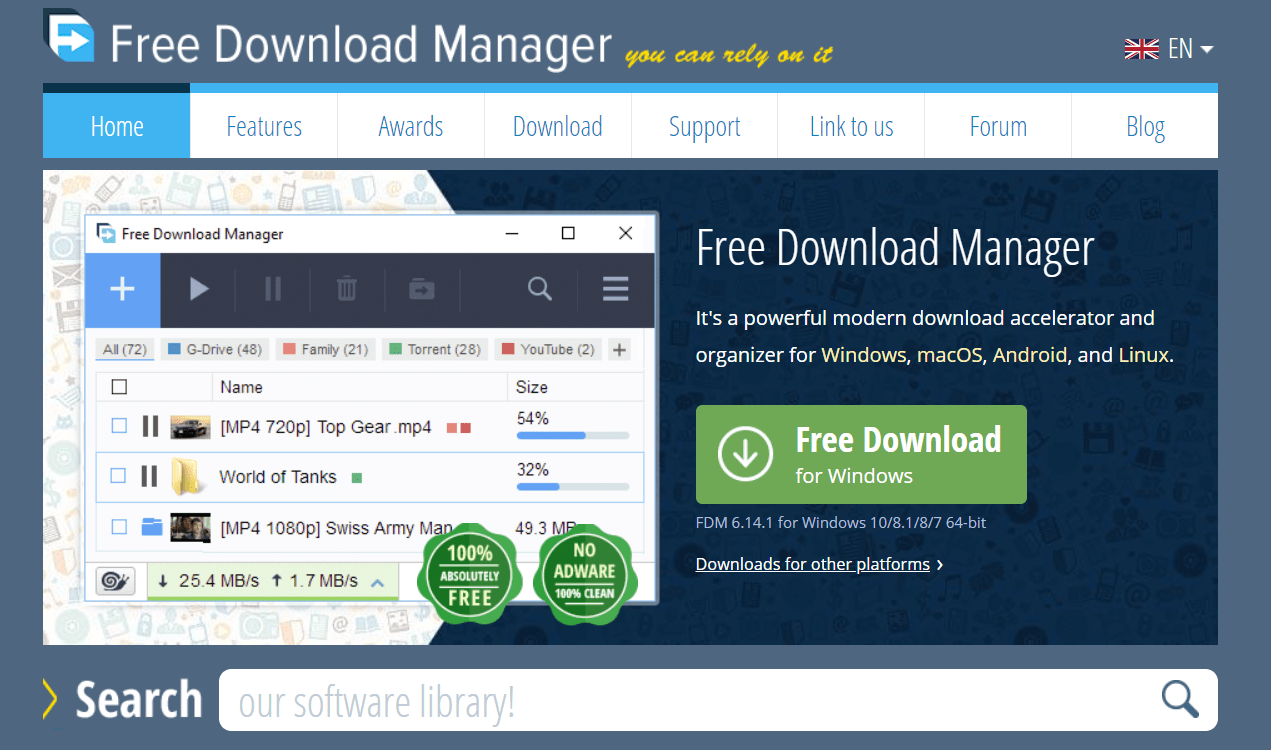Open Downloads for other platforms link
The height and width of the screenshot is (750, 1271).
813,564
